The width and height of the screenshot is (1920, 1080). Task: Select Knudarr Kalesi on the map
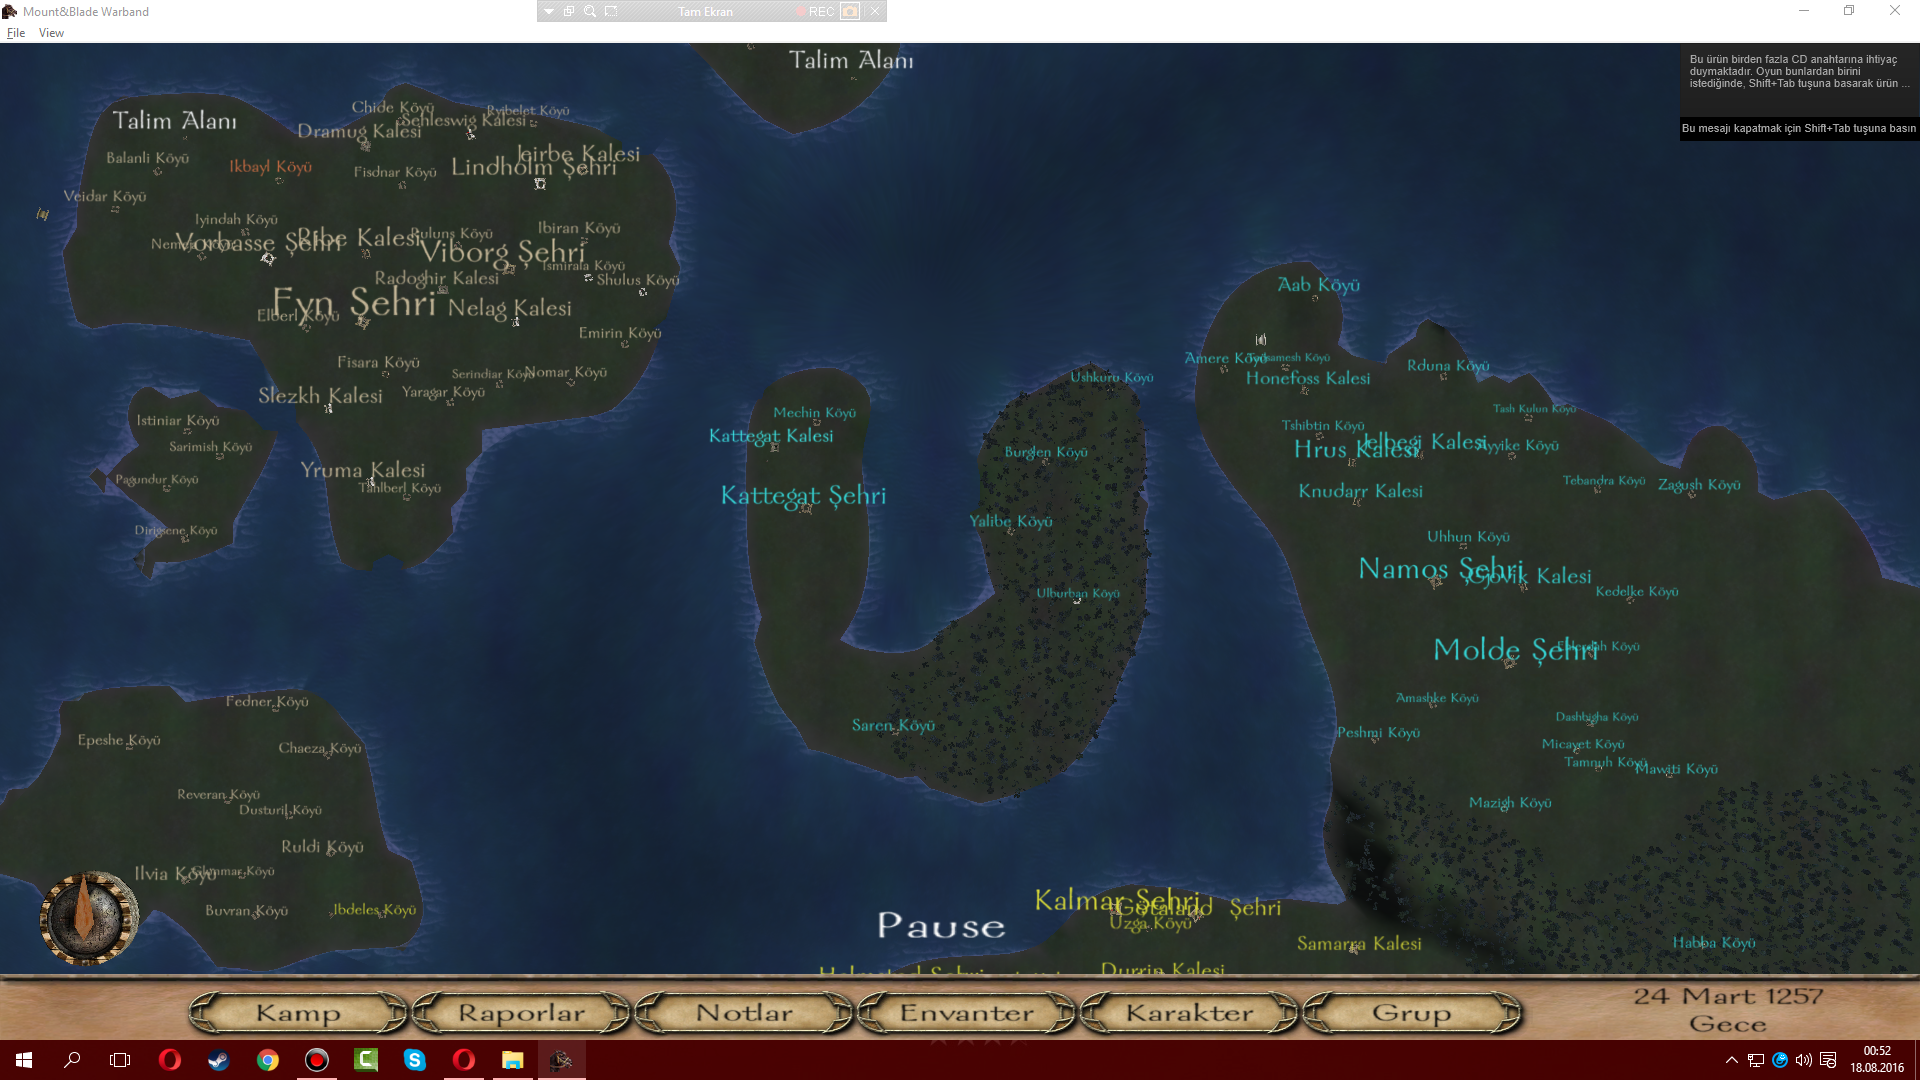1360,491
